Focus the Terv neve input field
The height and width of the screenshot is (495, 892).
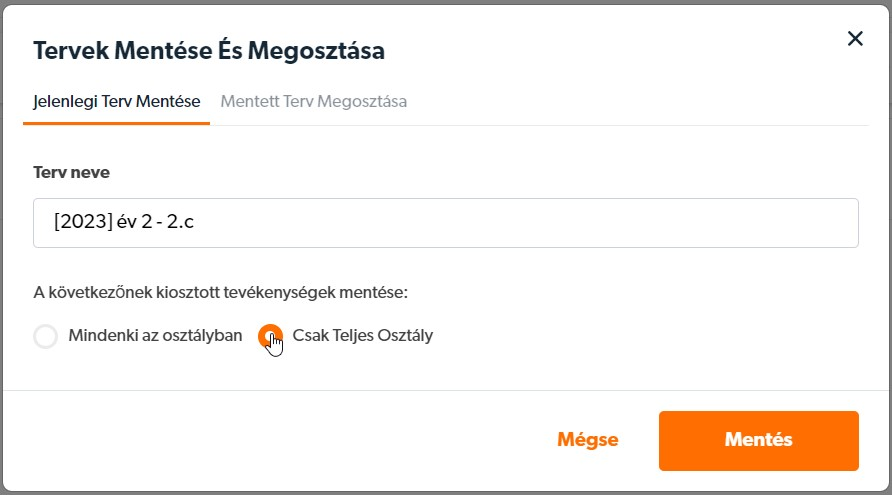pyautogui.click(x=445, y=222)
